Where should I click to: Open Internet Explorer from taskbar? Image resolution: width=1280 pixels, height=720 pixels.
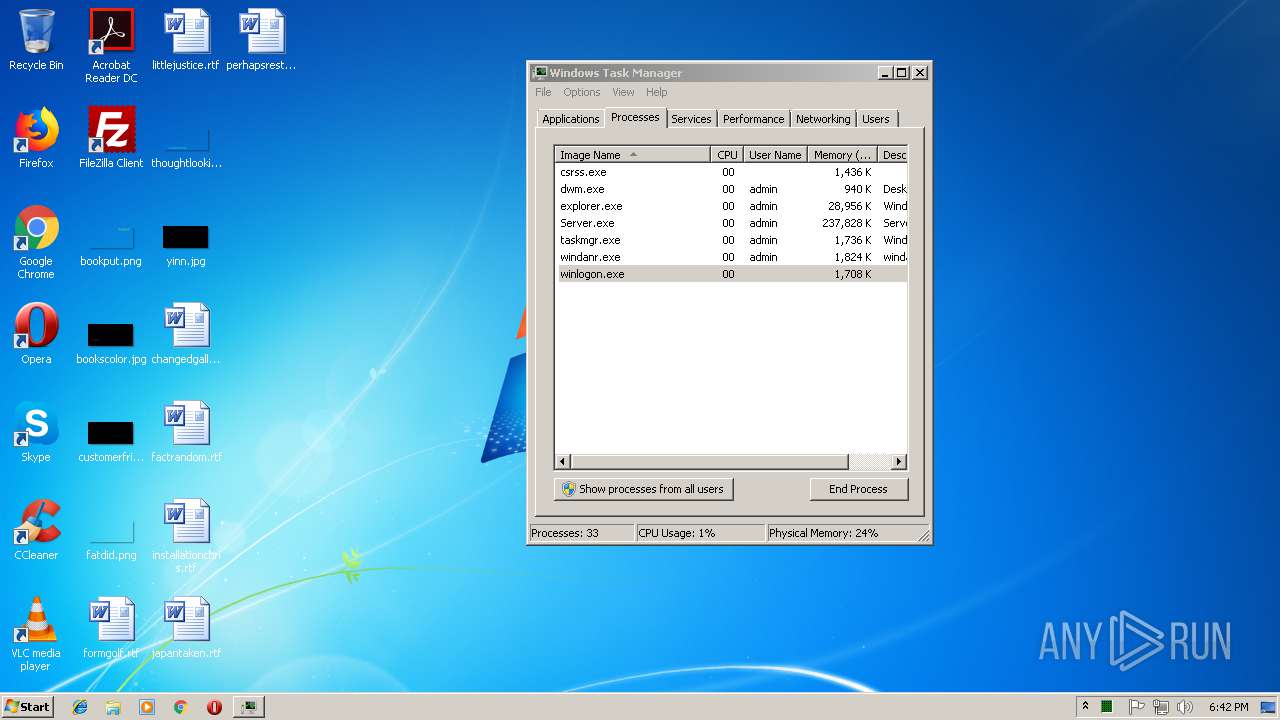[x=80, y=707]
